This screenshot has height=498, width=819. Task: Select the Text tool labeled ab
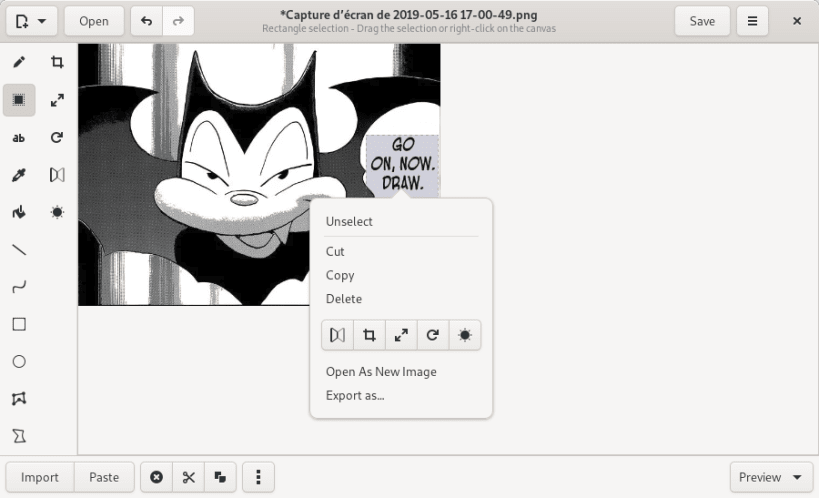pos(19,137)
